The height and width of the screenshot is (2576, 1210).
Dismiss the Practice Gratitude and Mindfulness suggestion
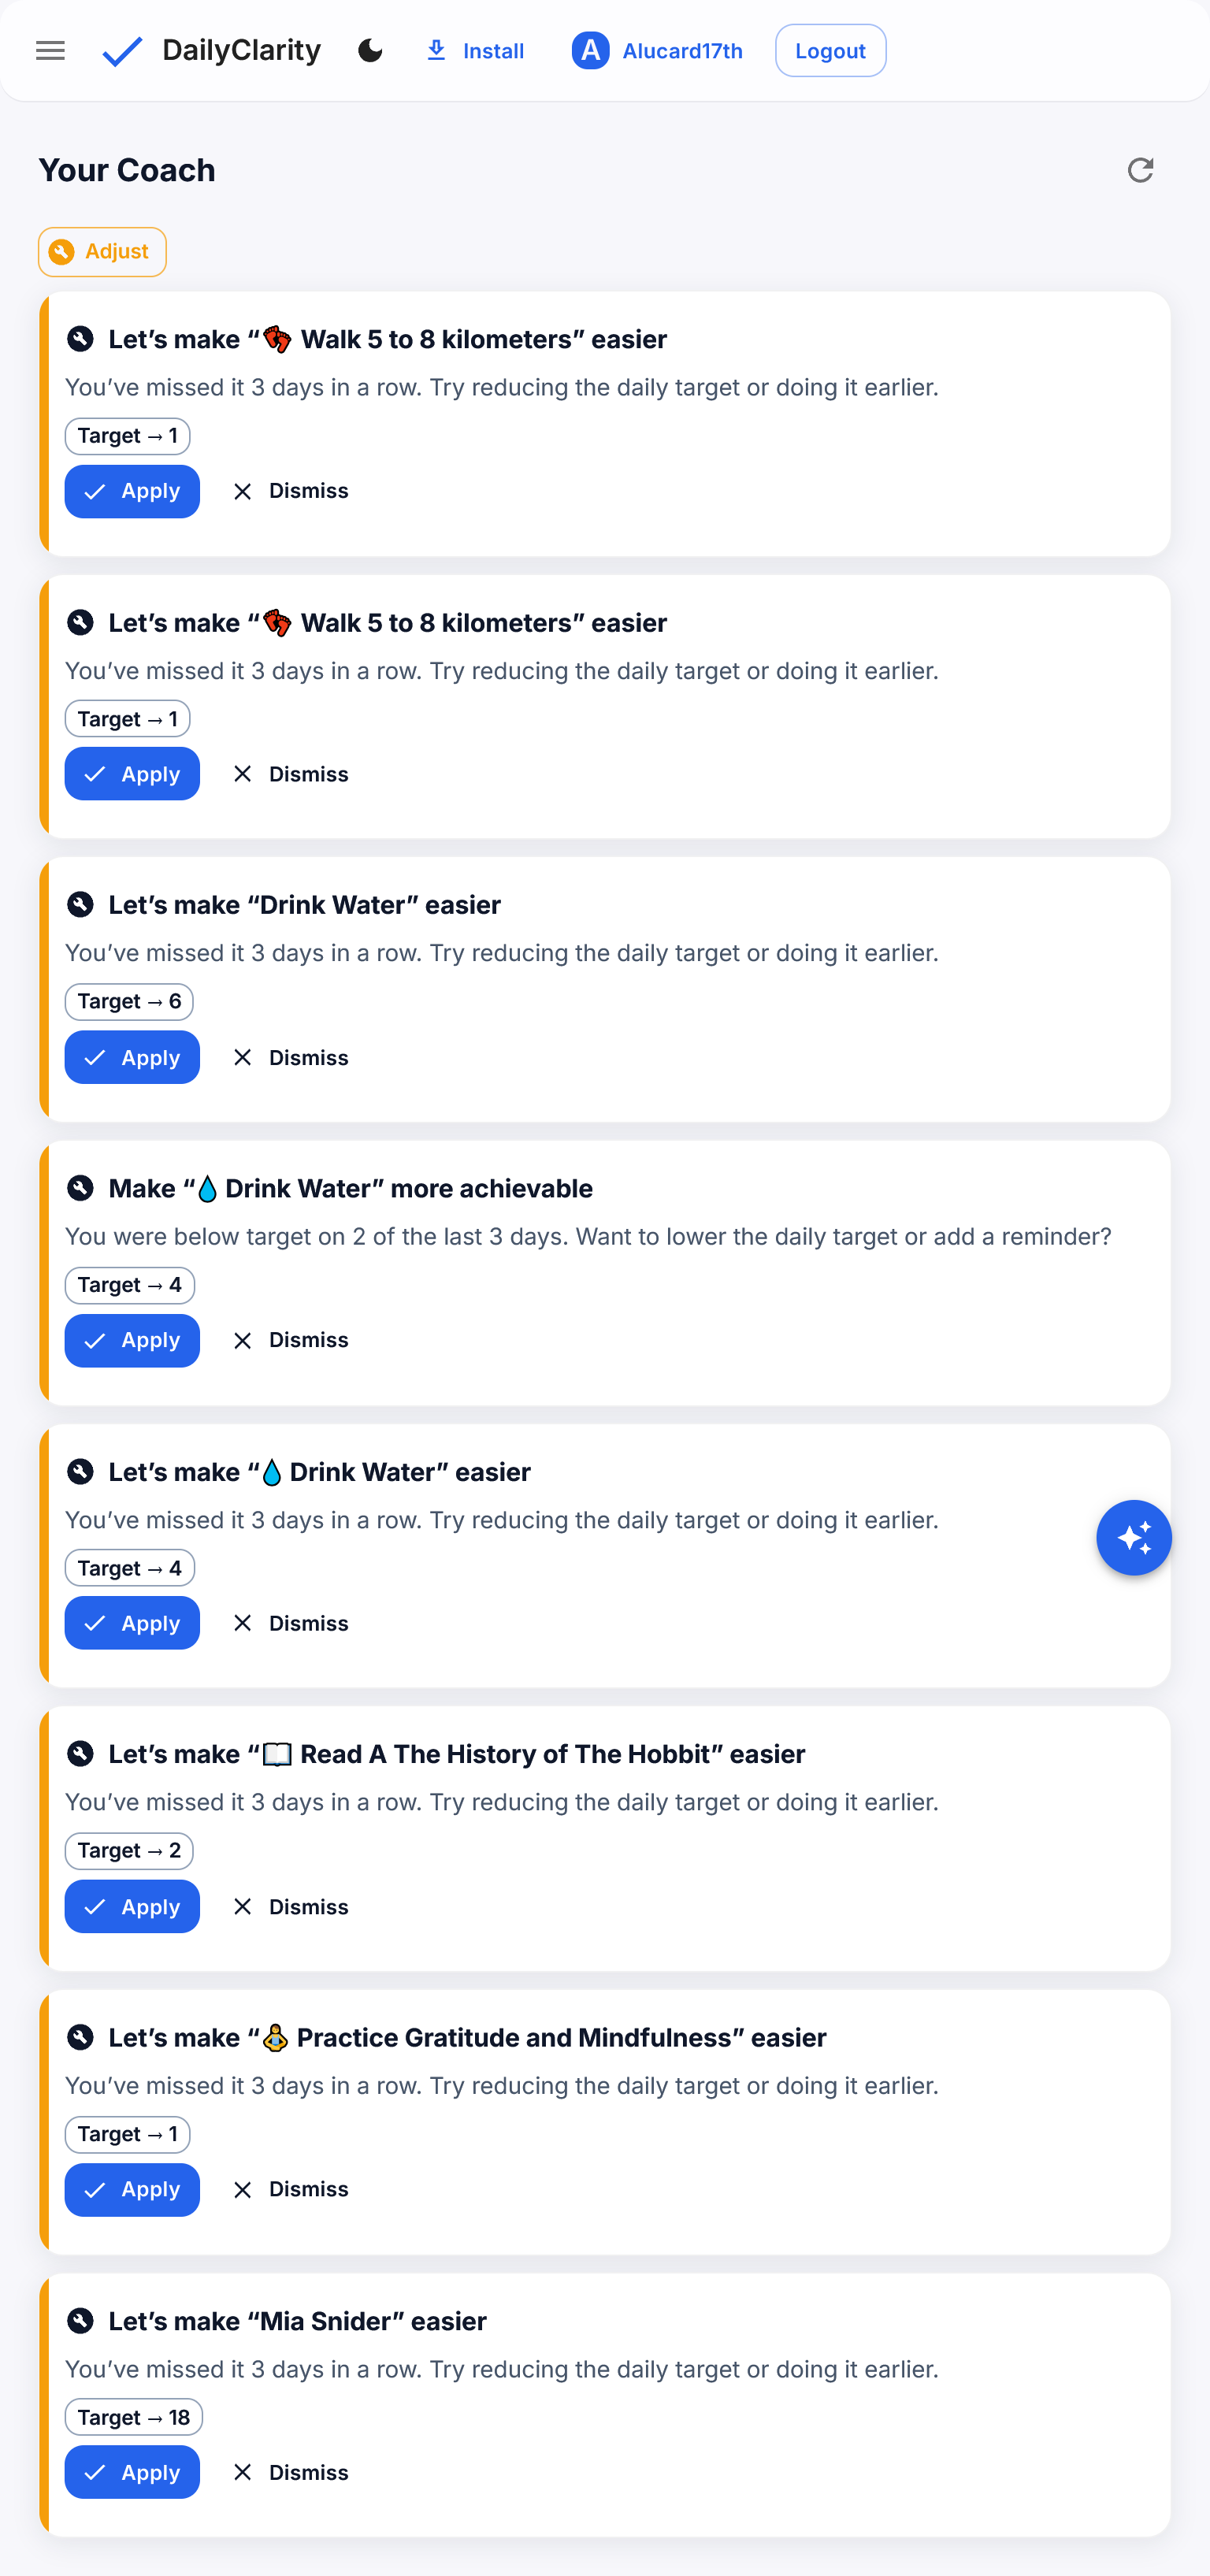[291, 2189]
